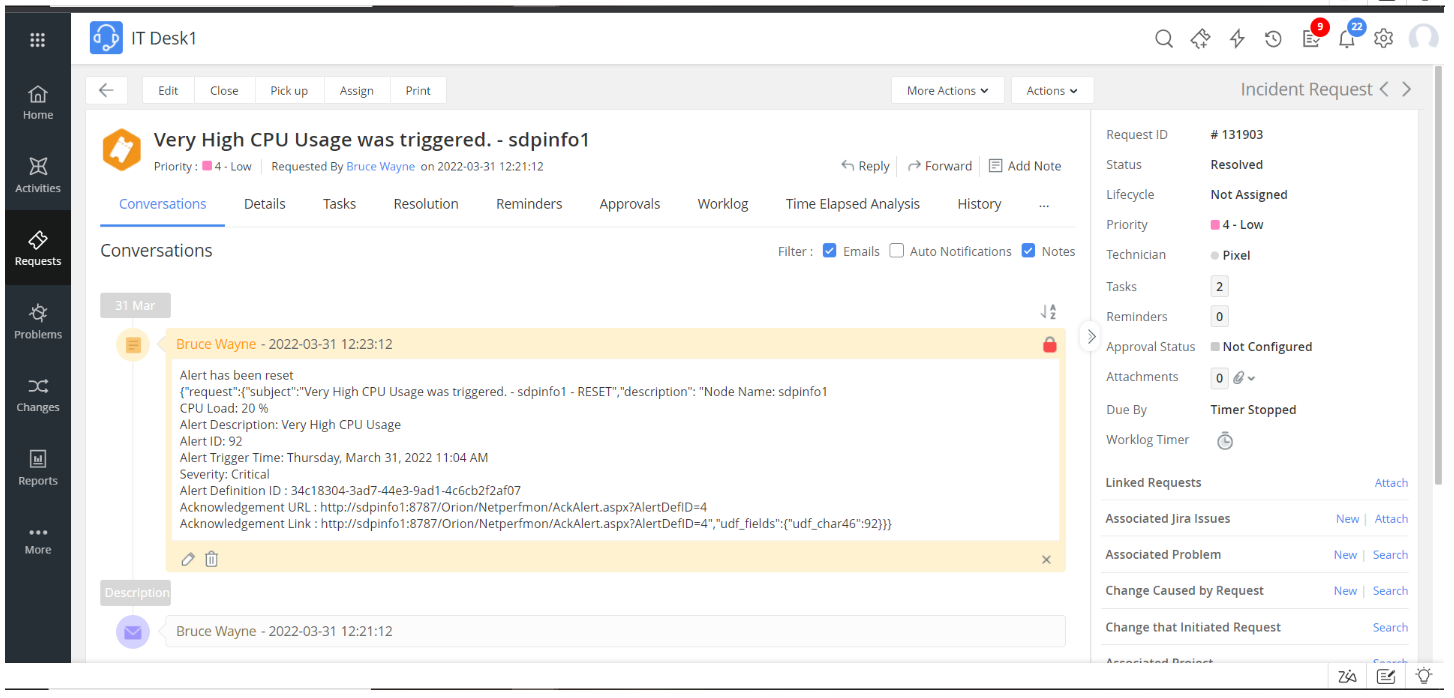Open the quick note icon at bottom

pyautogui.click(x=1386, y=677)
